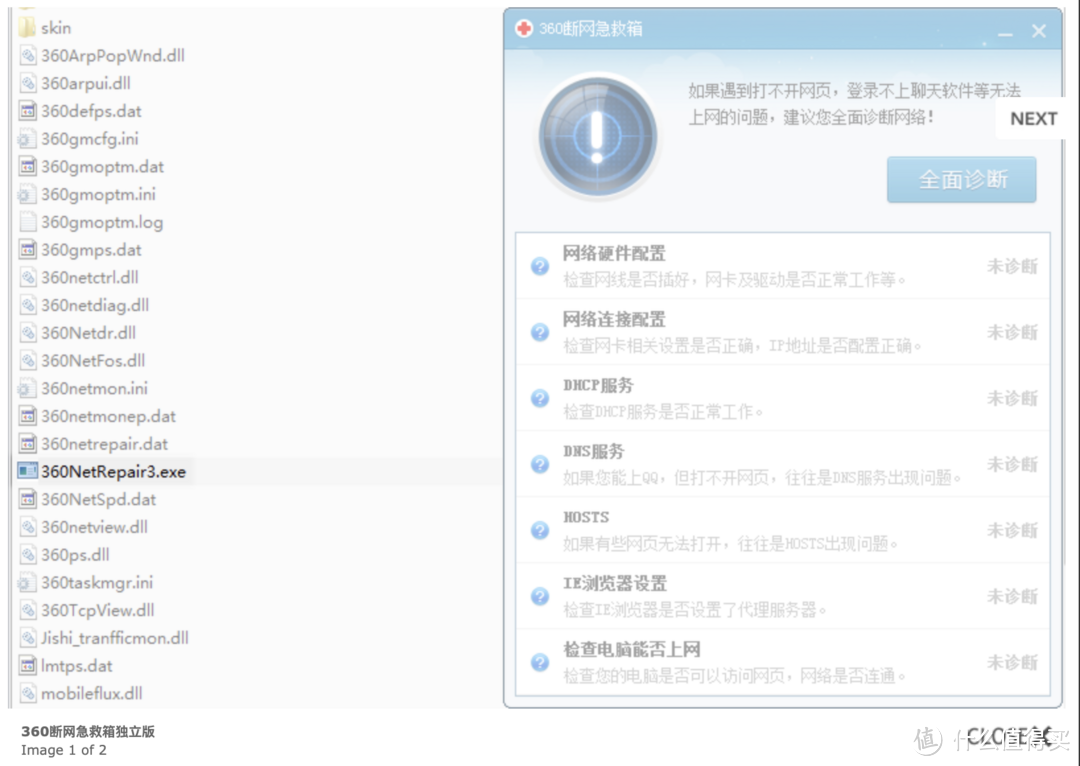The image size is (1080, 766).
Task: Select file name 360NetFos.dll
Action: tap(92, 360)
